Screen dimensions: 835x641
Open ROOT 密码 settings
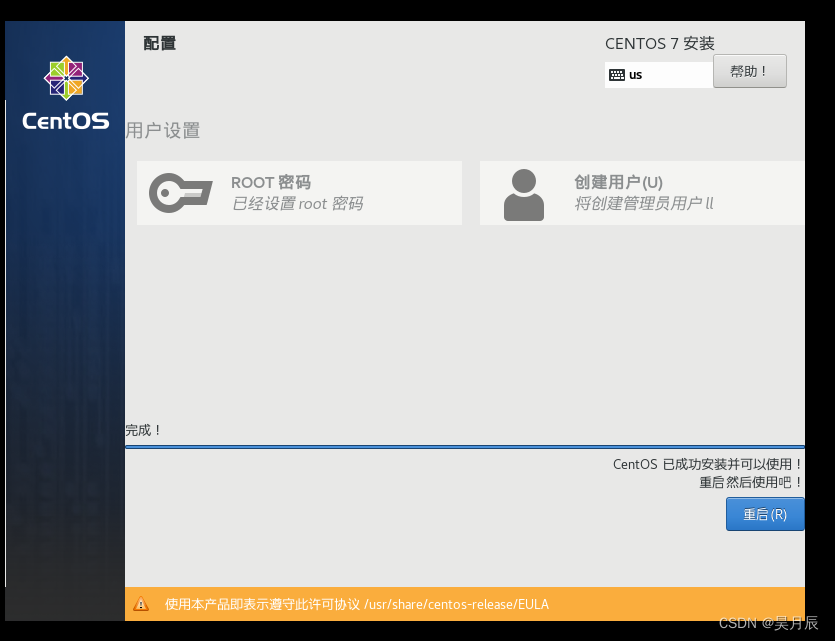click(299, 193)
